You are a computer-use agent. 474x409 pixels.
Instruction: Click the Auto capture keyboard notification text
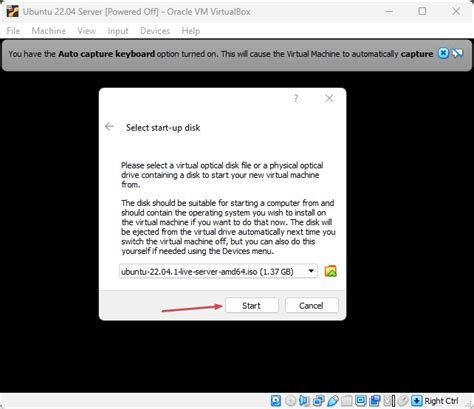click(x=107, y=54)
